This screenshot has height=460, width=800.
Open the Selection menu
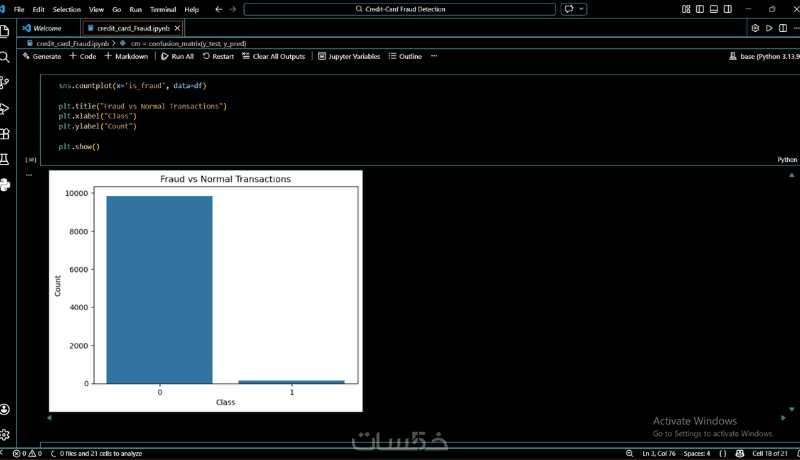pos(67,9)
